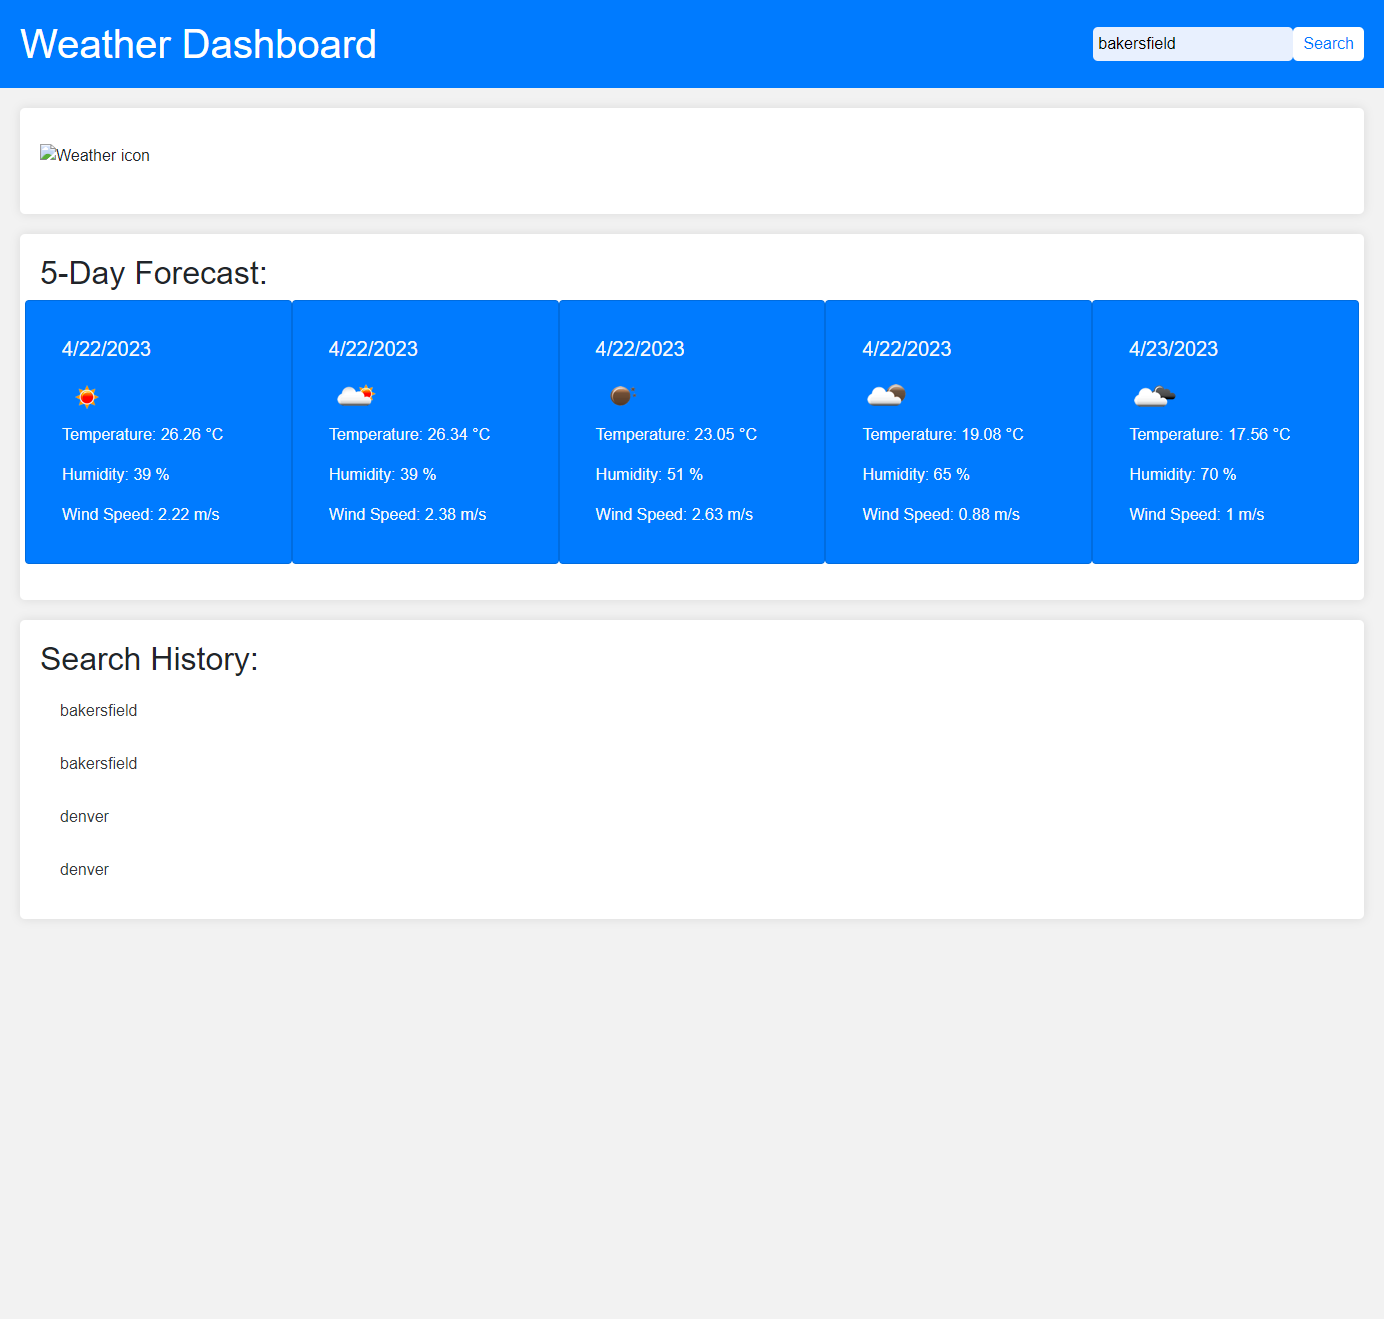Click the 5-Day Forecast heading
The height and width of the screenshot is (1319, 1384).
[x=154, y=272]
